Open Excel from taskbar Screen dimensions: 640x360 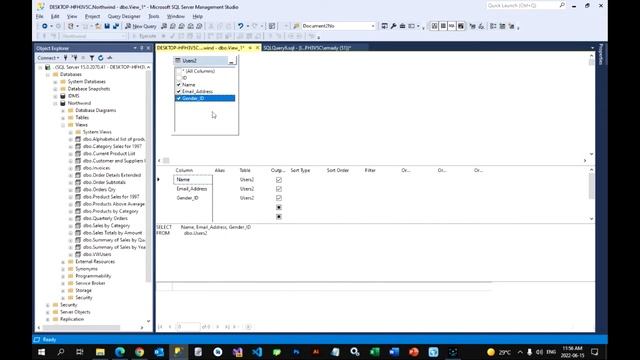tap(374, 352)
